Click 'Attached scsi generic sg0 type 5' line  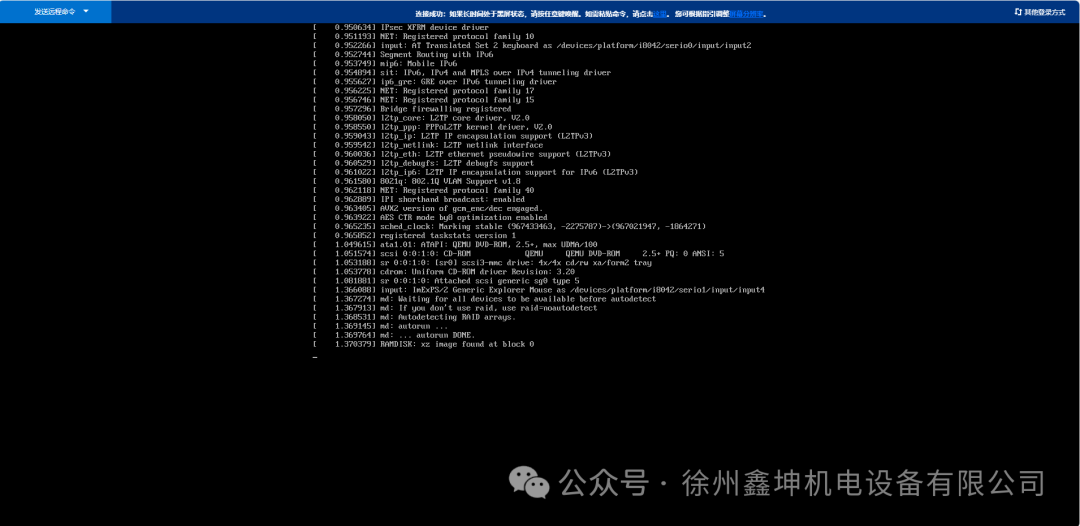coord(446,281)
